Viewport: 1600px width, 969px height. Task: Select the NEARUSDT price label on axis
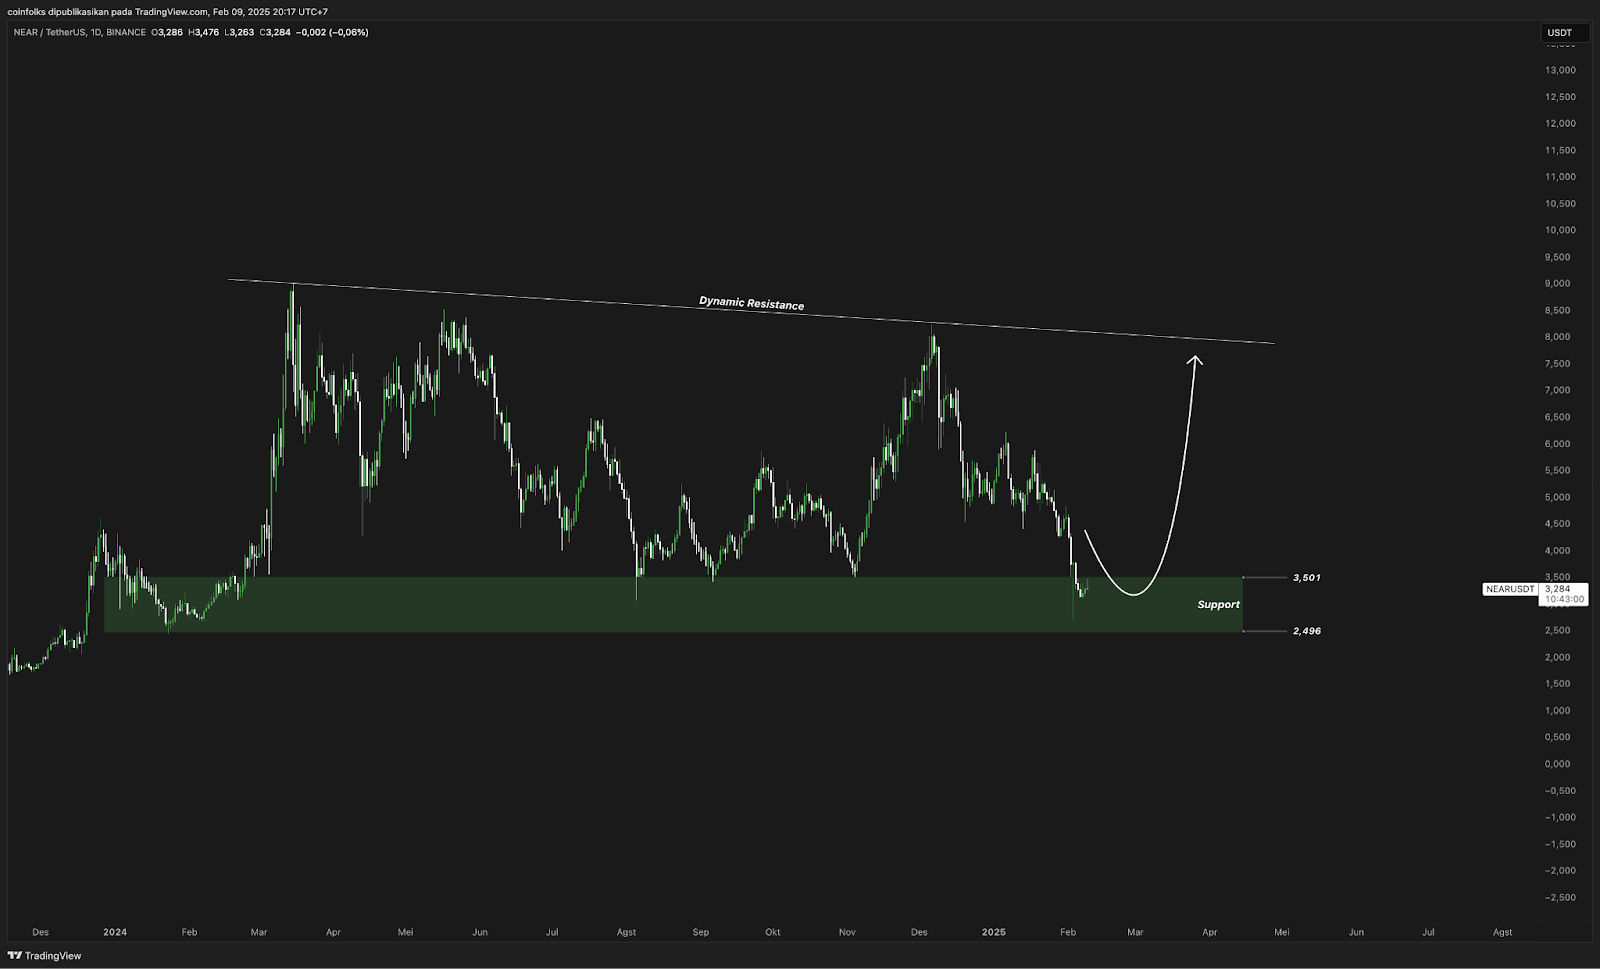pos(1509,589)
